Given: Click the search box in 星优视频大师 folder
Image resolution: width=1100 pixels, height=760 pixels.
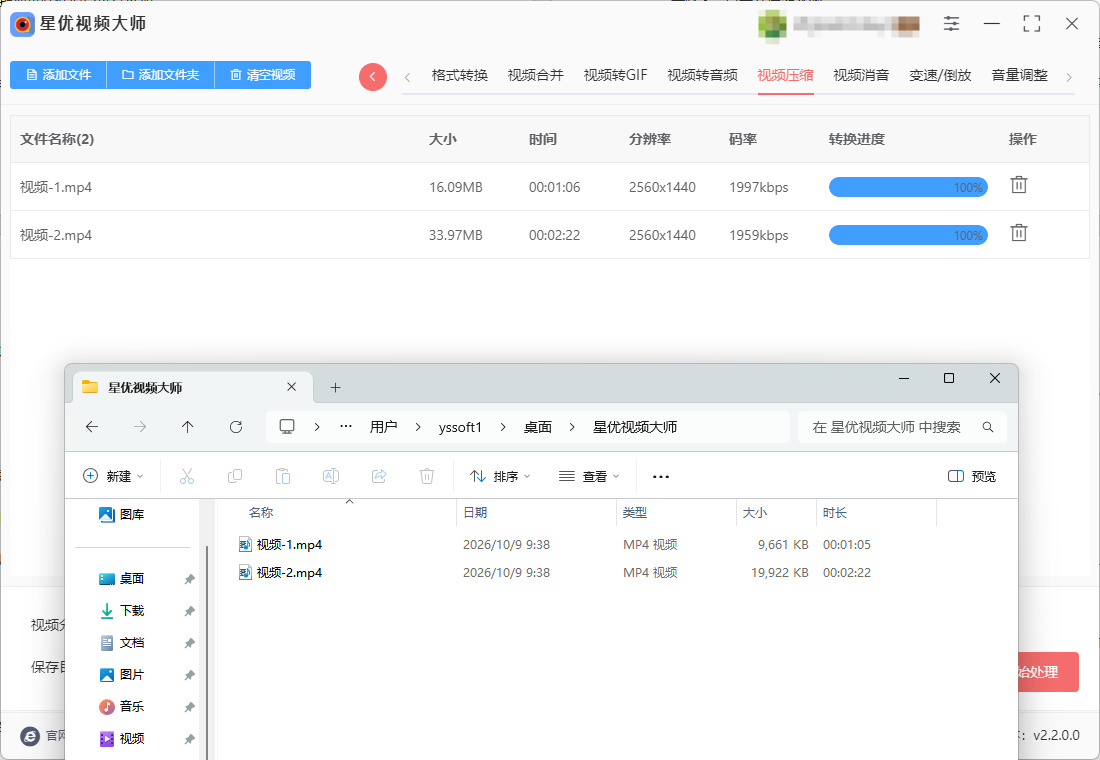Looking at the screenshot, I should click(902, 427).
